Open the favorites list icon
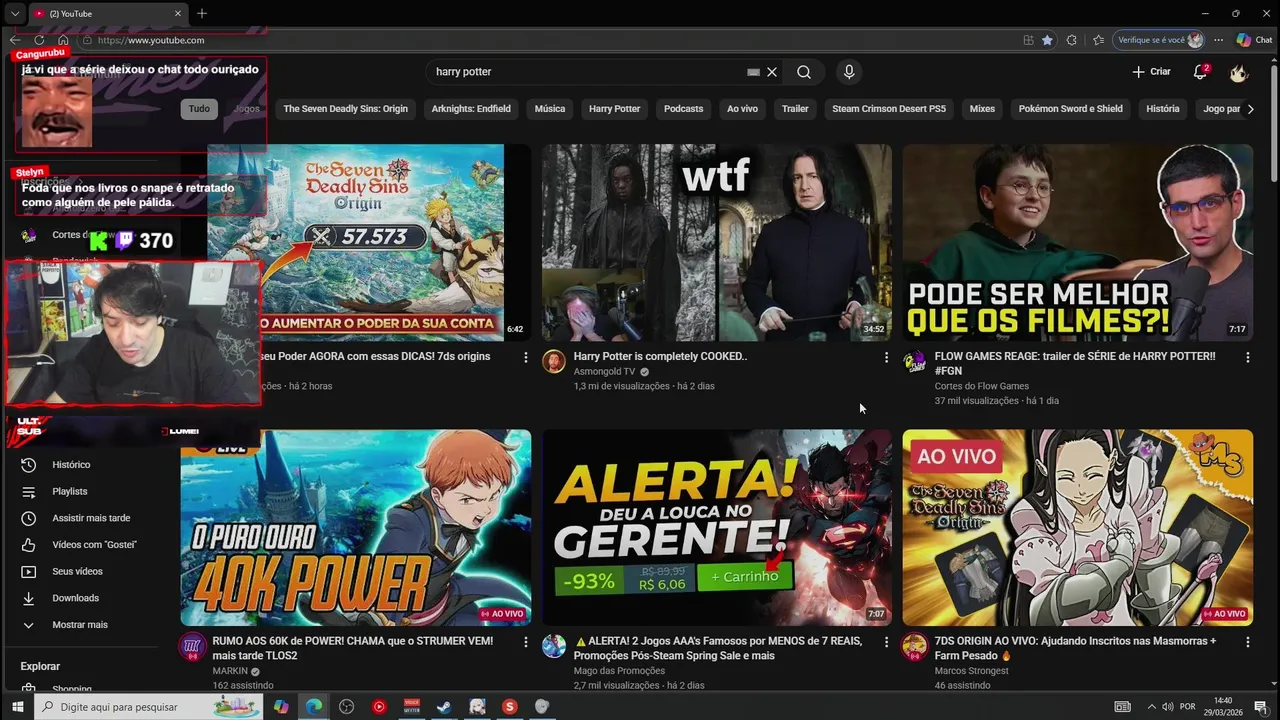1280x720 pixels. (x=1098, y=40)
